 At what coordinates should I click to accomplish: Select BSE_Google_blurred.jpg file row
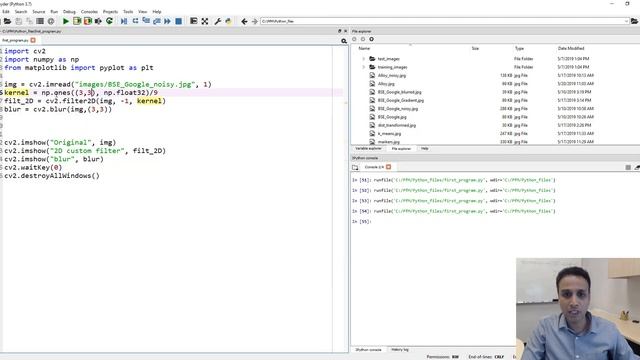(400, 92)
